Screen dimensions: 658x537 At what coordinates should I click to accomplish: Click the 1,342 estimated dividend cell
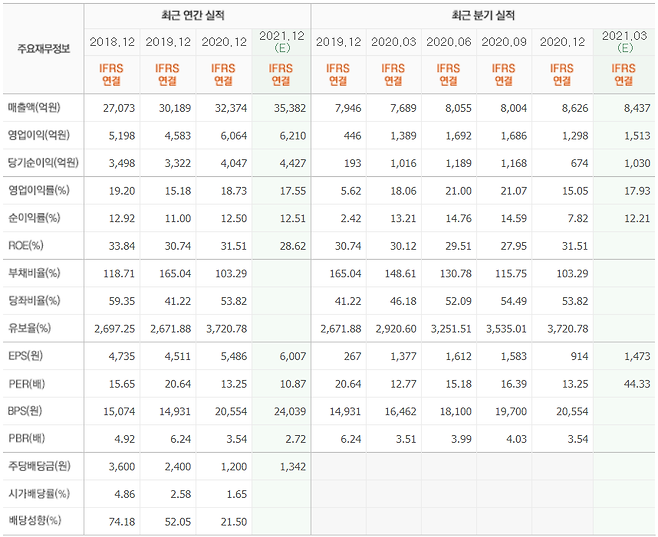[x=281, y=466]
